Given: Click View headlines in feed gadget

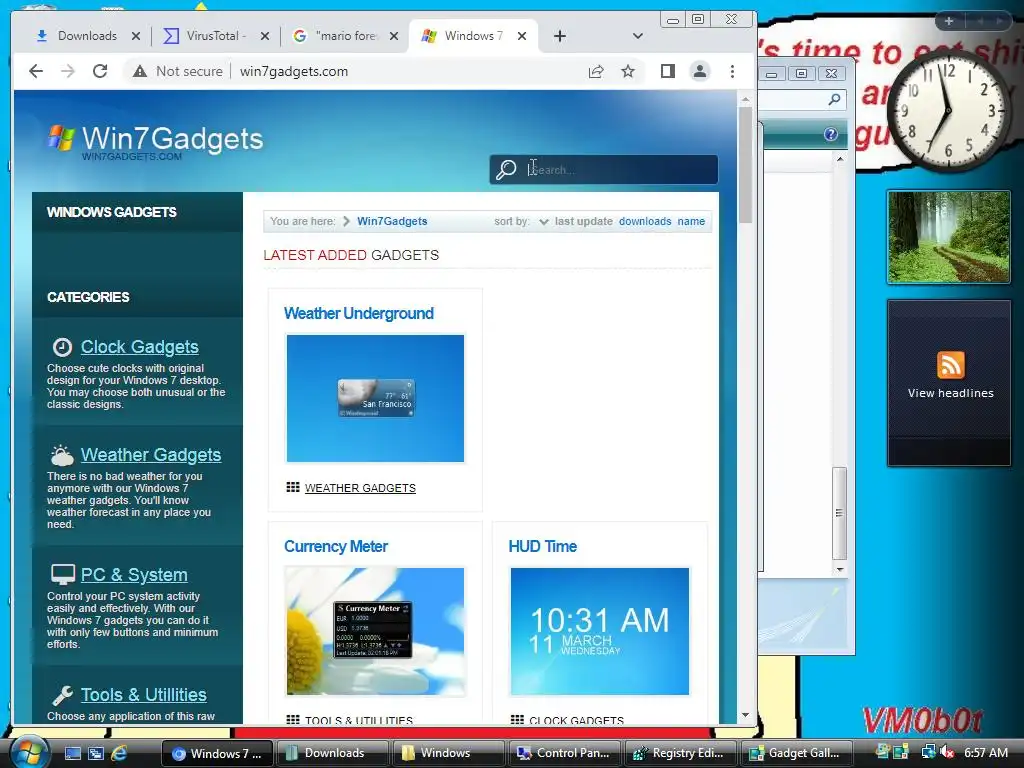Looking at the screenshot, I should coord(950,393).
